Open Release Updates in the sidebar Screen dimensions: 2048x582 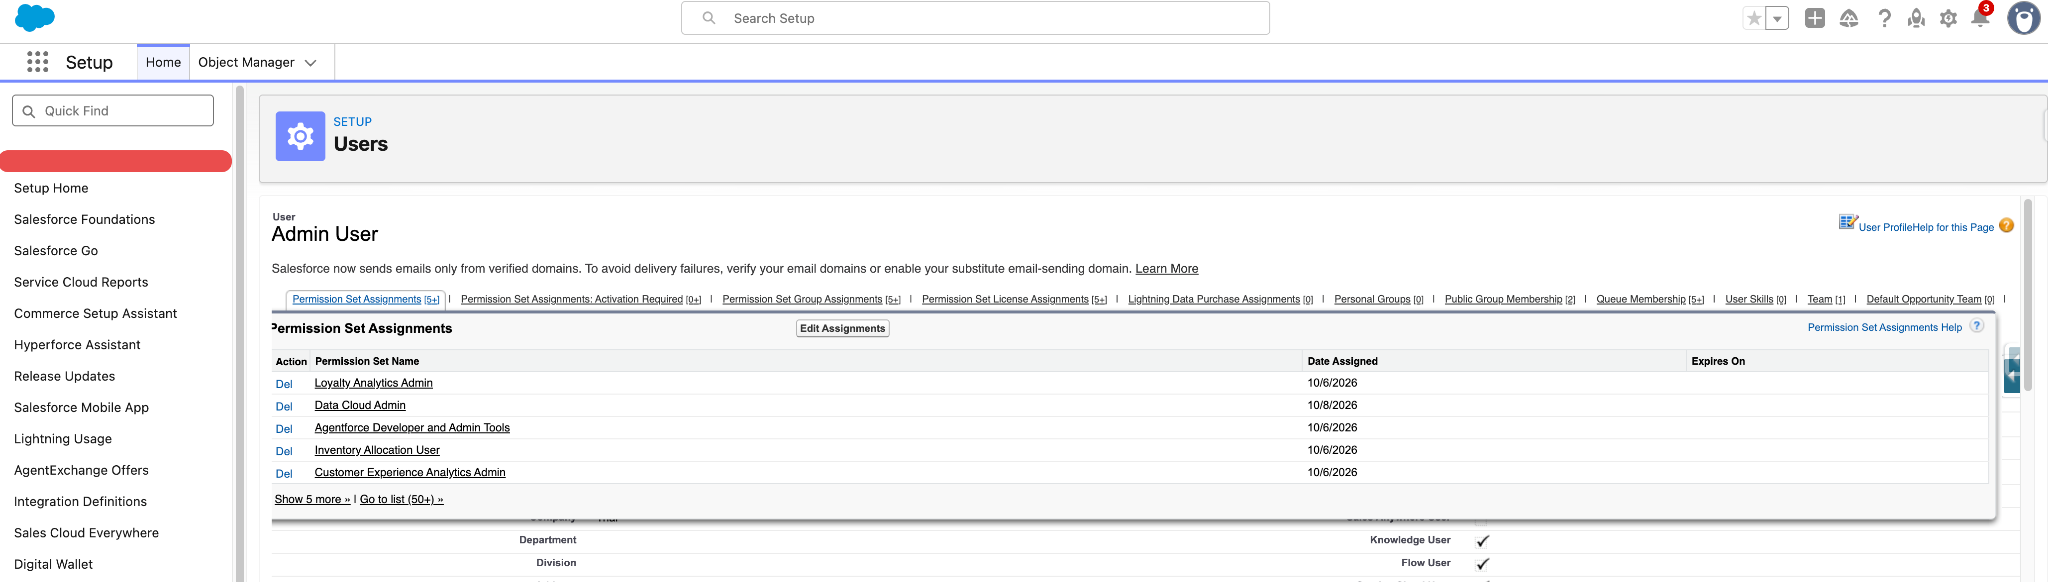(x=65, y=376)
